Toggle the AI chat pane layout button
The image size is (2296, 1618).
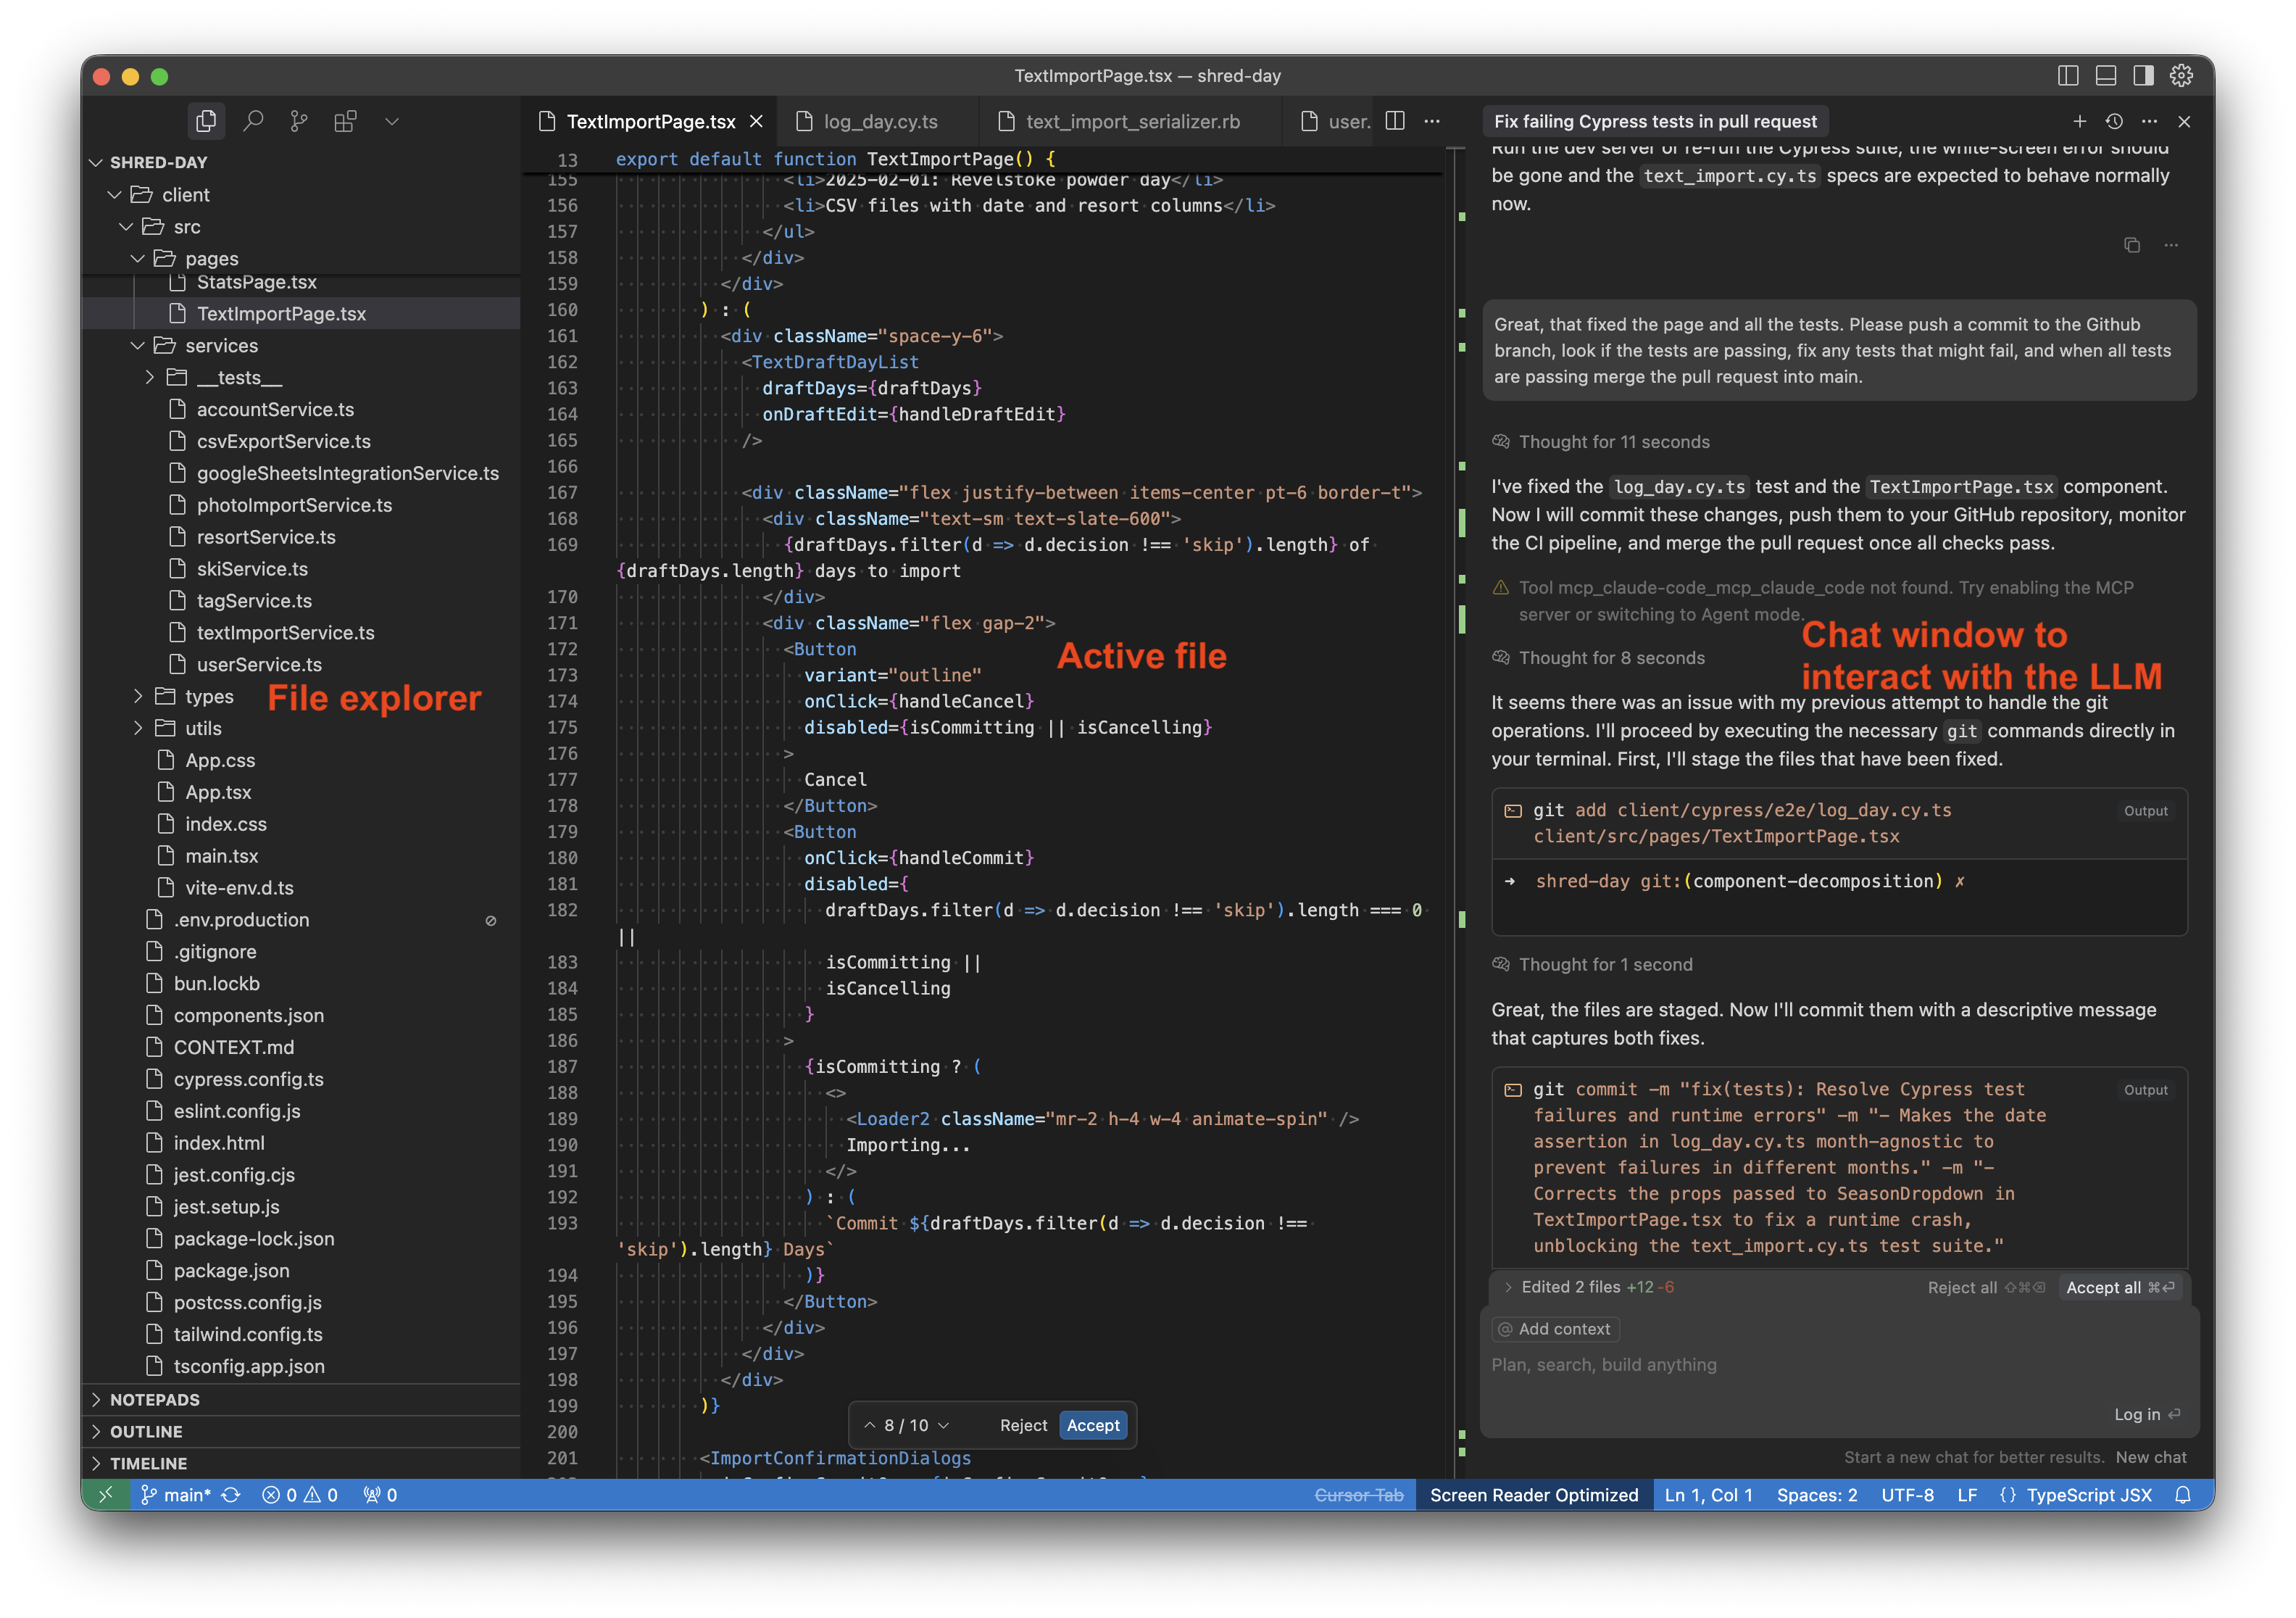(2143, 76)
